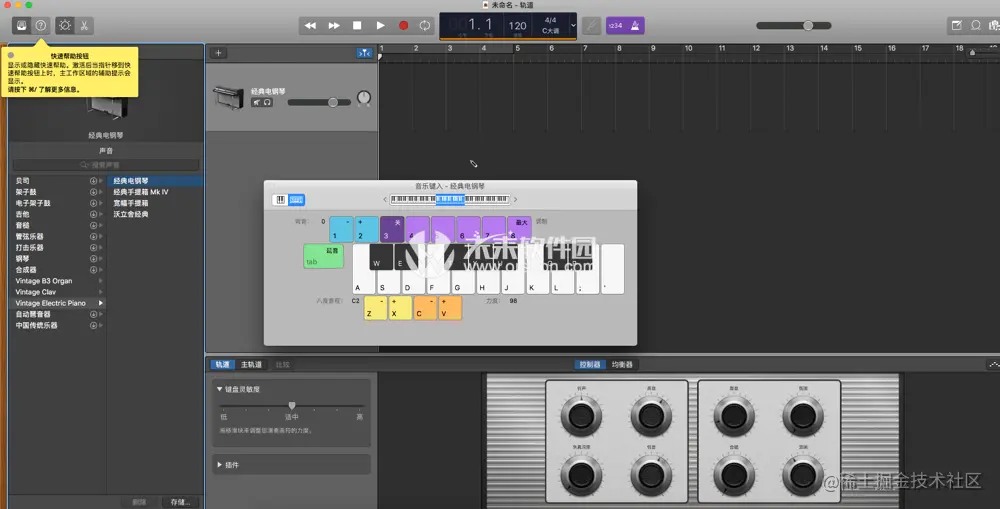This screenshot has height=509, width=1000.
Task: Solo the 经典电钢琴 track with headphones icon
Action: coord(267,102)
